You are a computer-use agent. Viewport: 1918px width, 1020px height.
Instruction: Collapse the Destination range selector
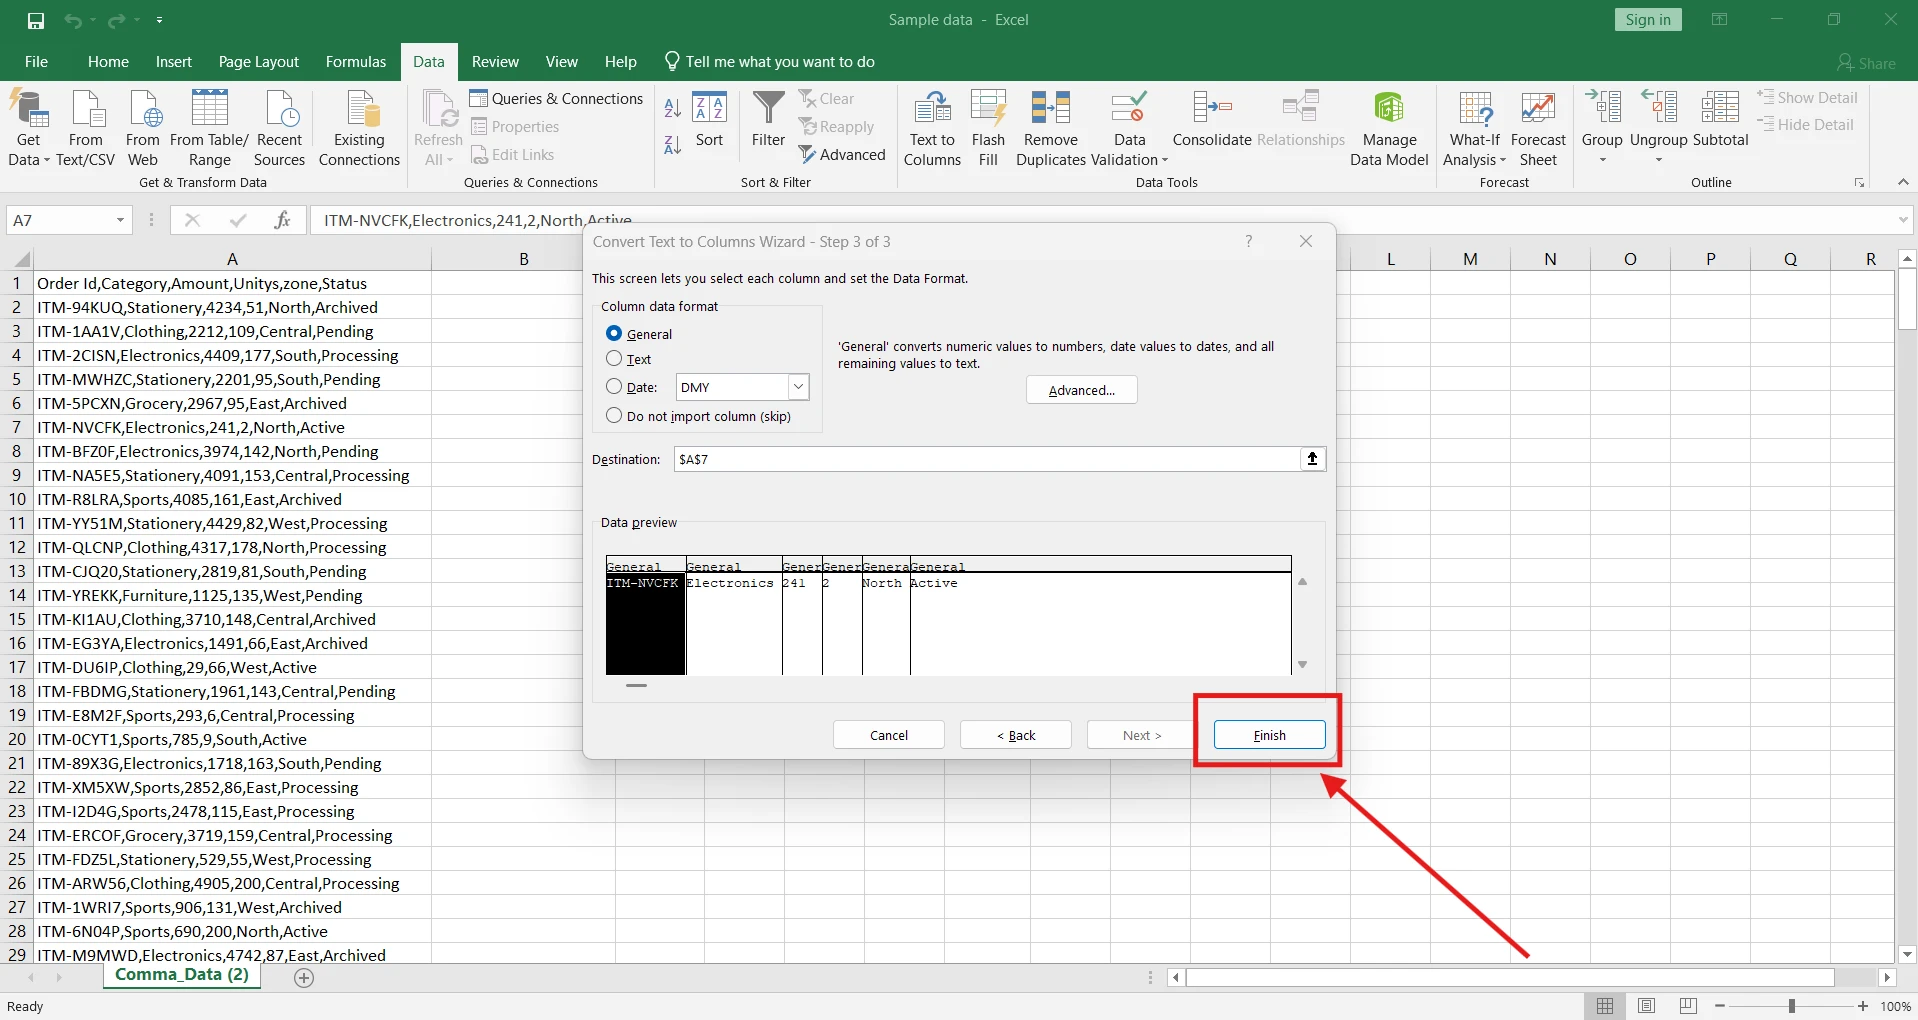pyautogui.click(x=1312, y=459)
